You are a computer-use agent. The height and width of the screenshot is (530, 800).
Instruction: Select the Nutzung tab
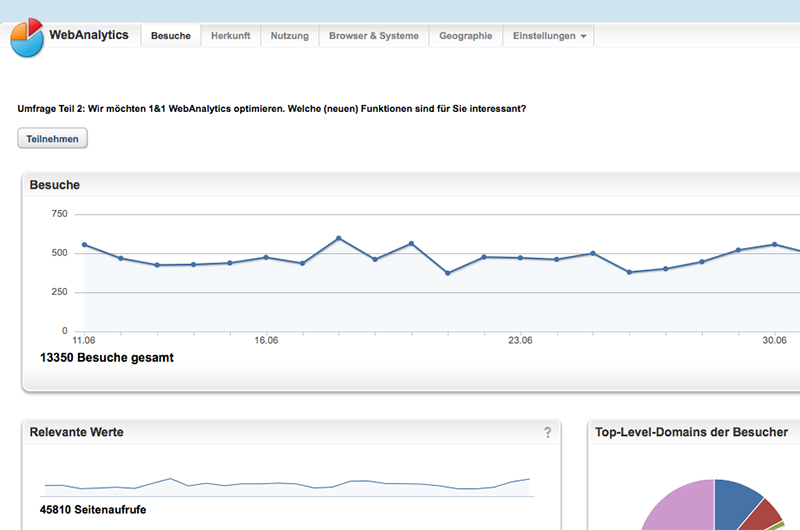click(290, 36)
